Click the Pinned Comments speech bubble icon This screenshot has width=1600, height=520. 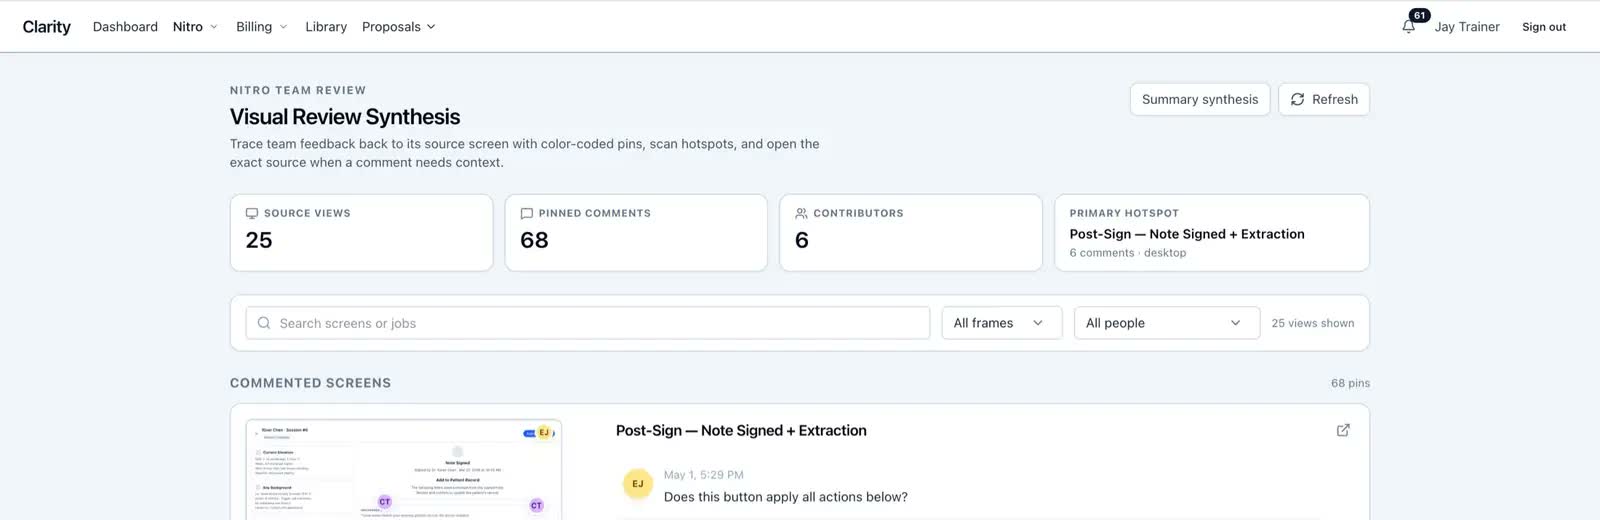point(527,213)
